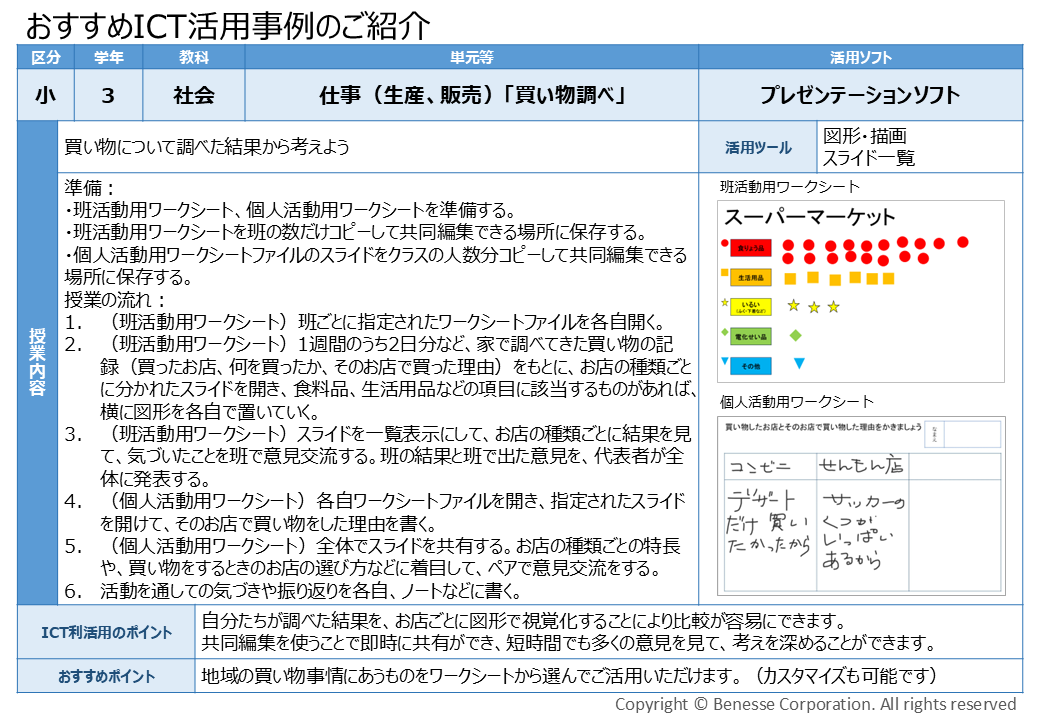This screenshot has width=1040, height=720.
Task: Click the red circle marker for 食りょう品
Action: [788, 245]
